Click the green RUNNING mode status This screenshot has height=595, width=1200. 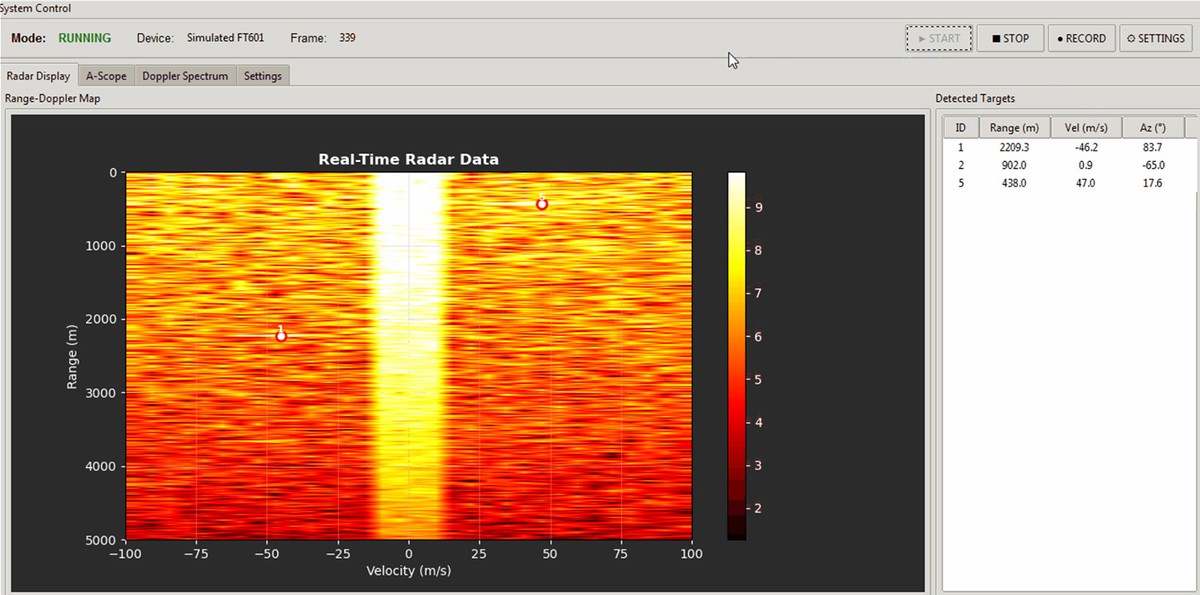[84, 38]
